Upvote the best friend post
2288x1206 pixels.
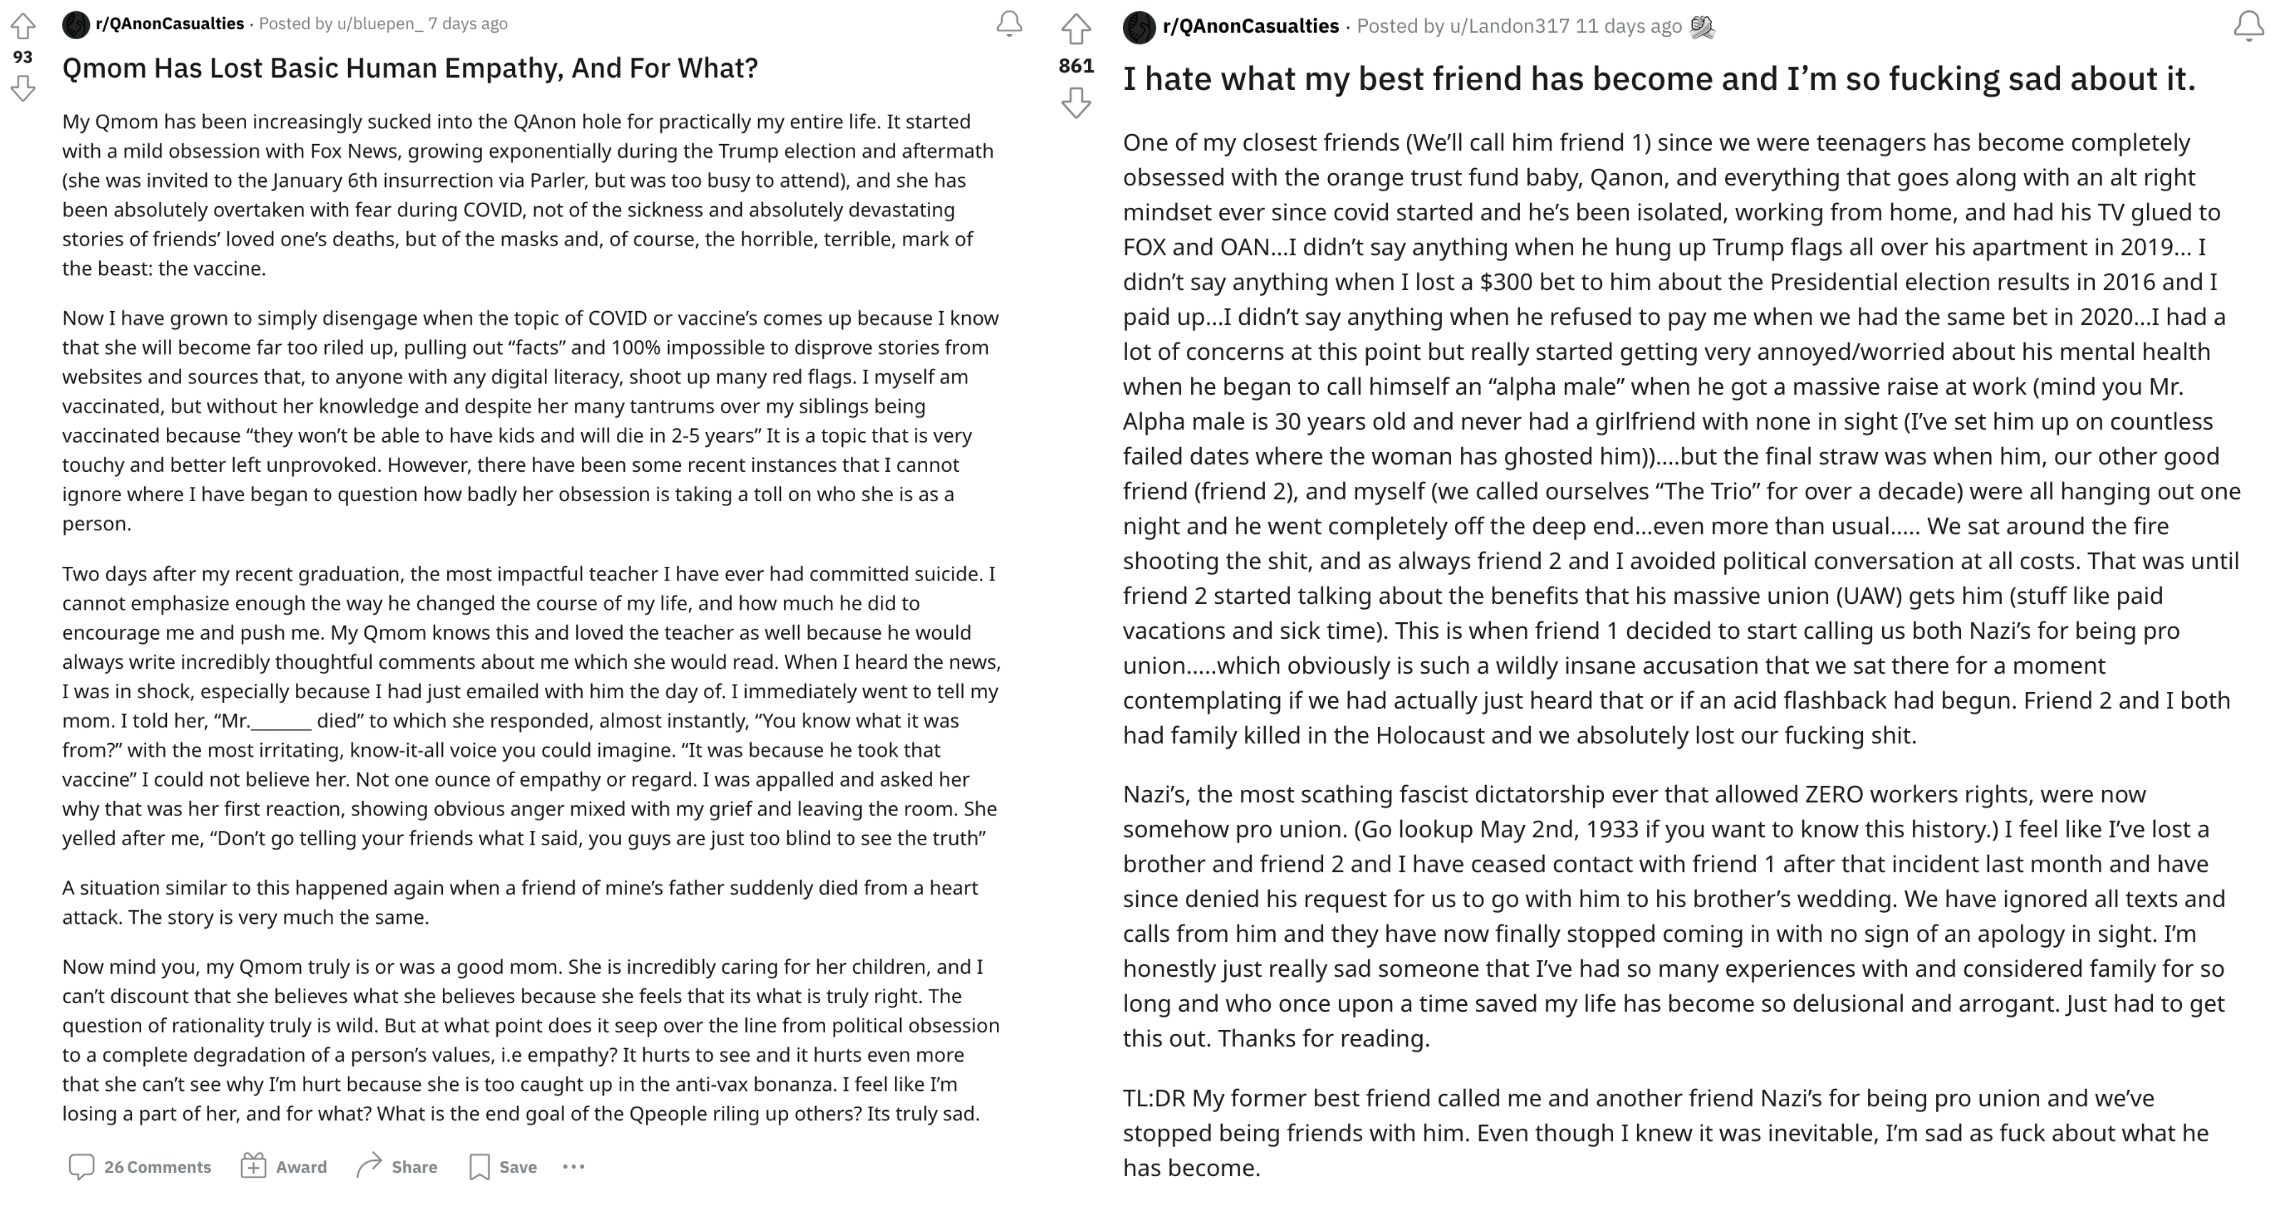1076,29
